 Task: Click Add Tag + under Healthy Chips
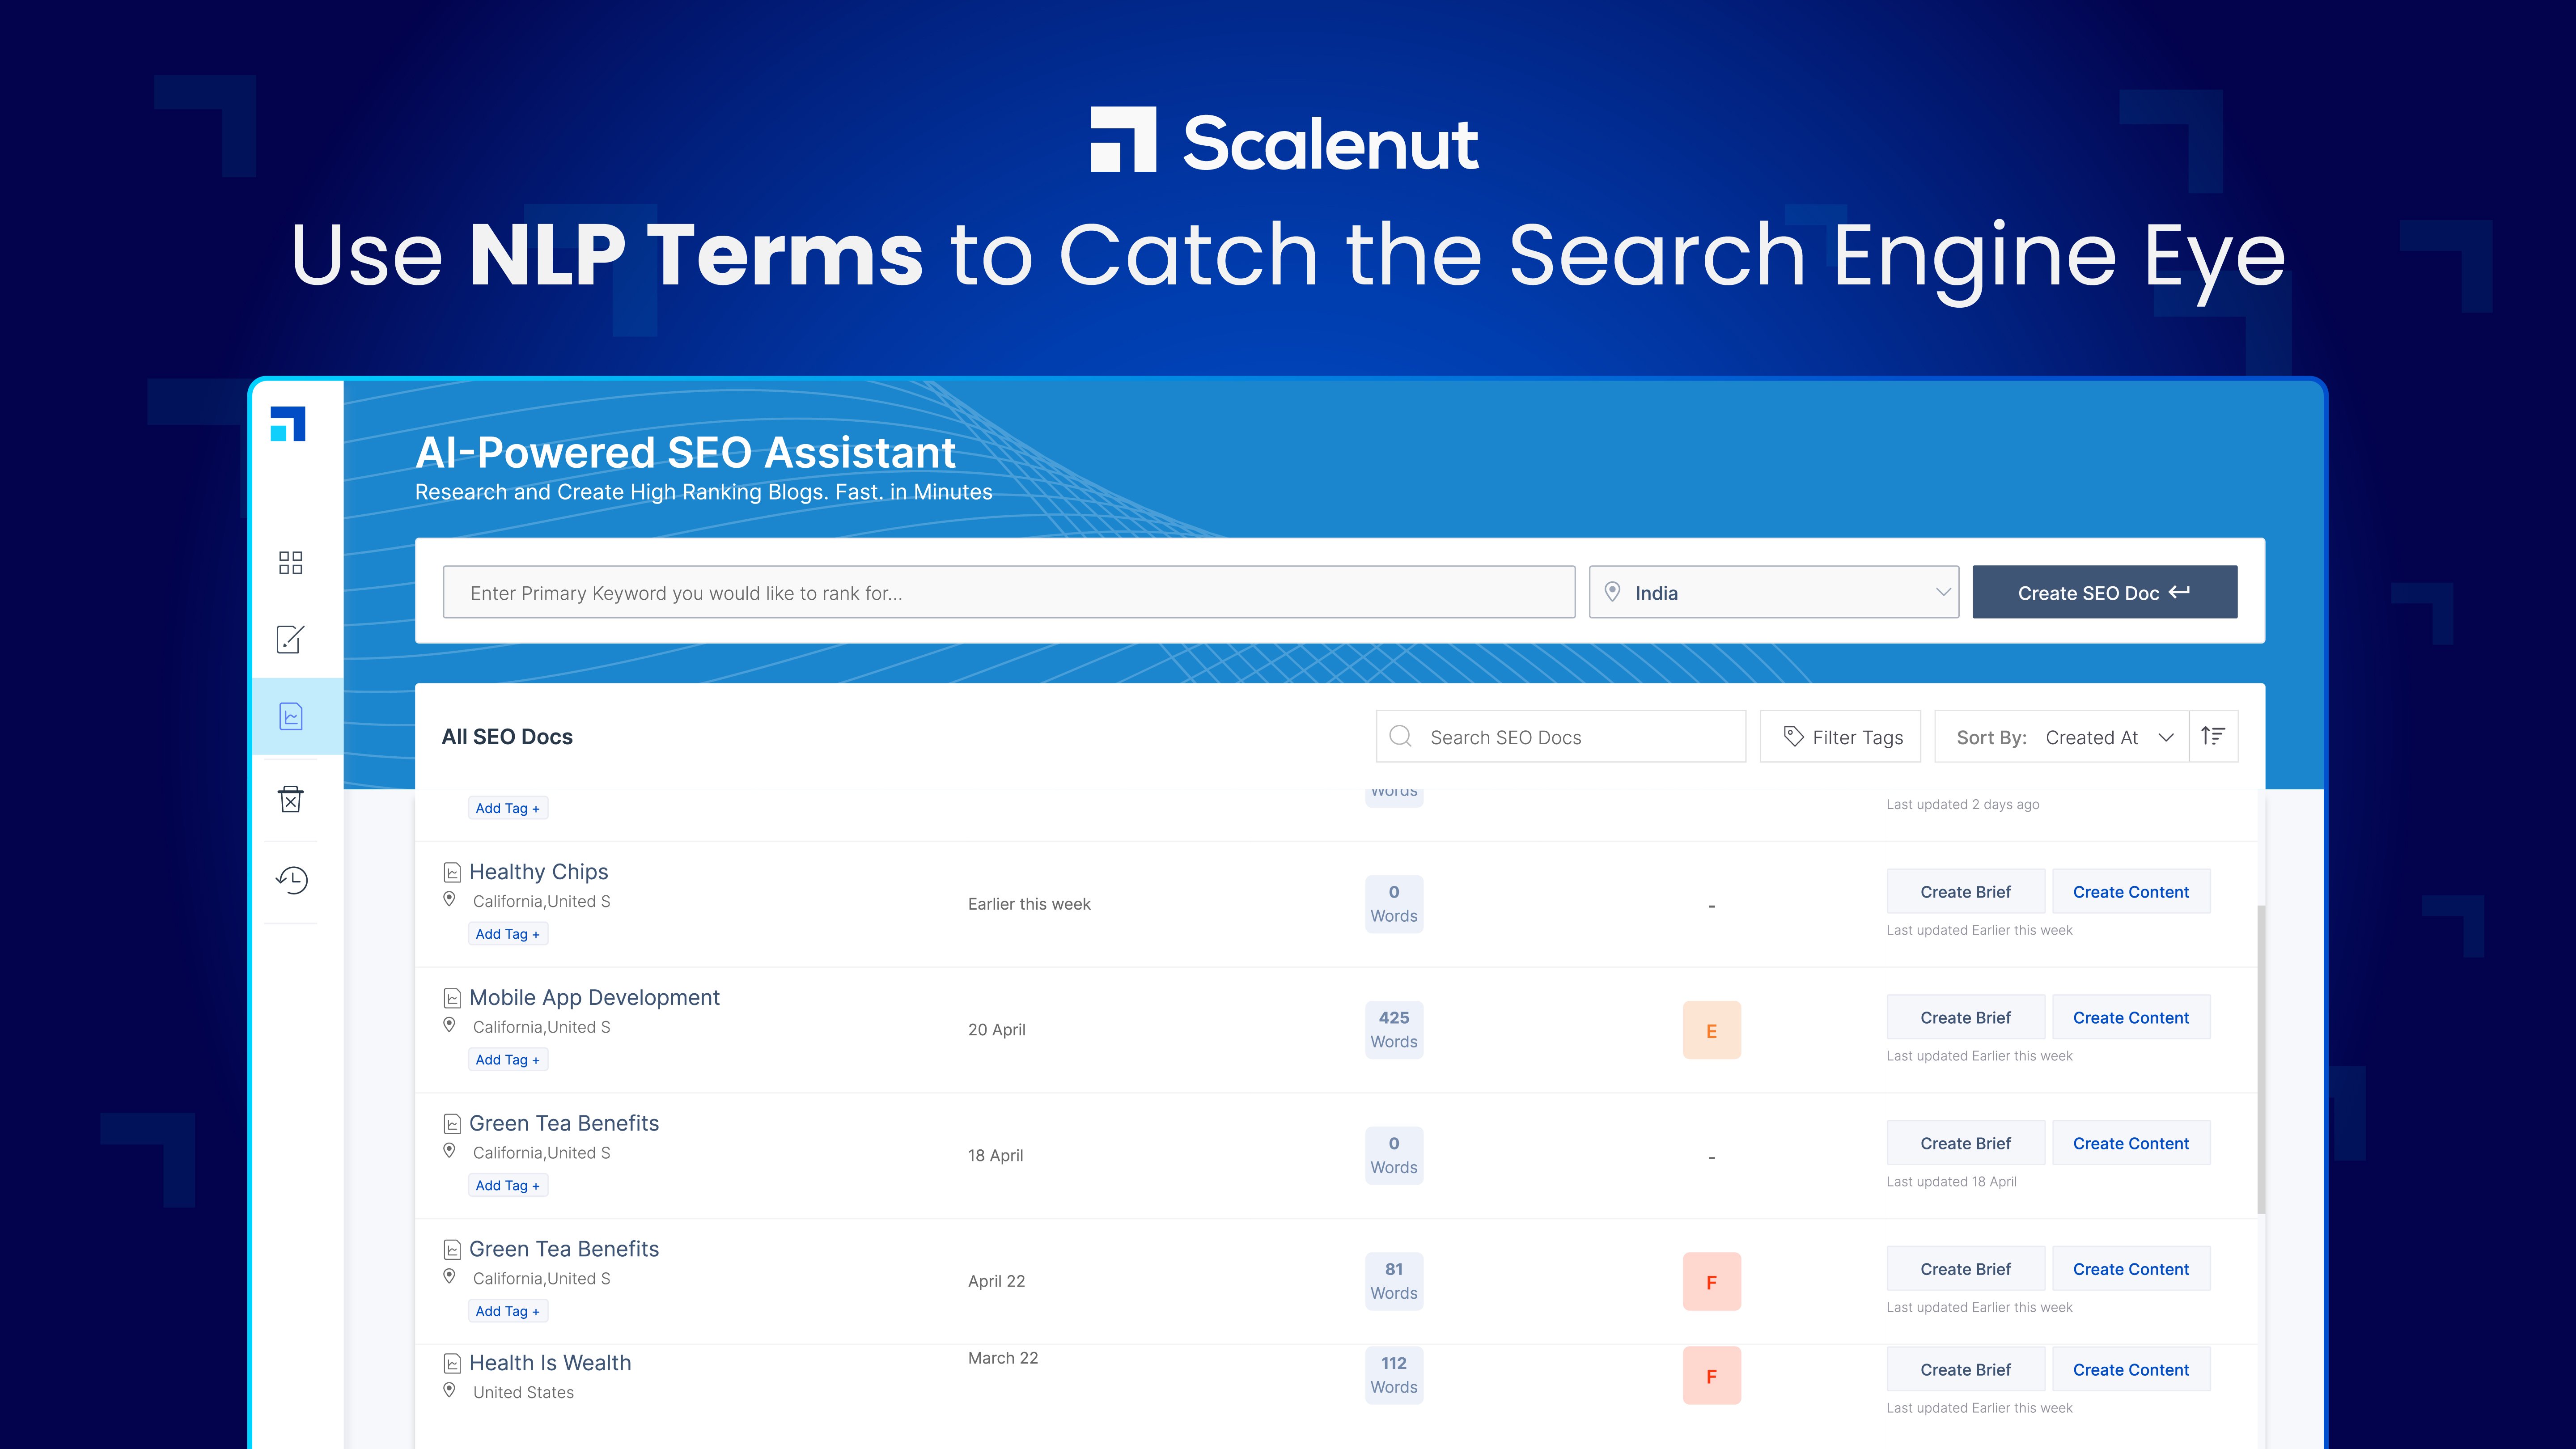click(508, 933)
